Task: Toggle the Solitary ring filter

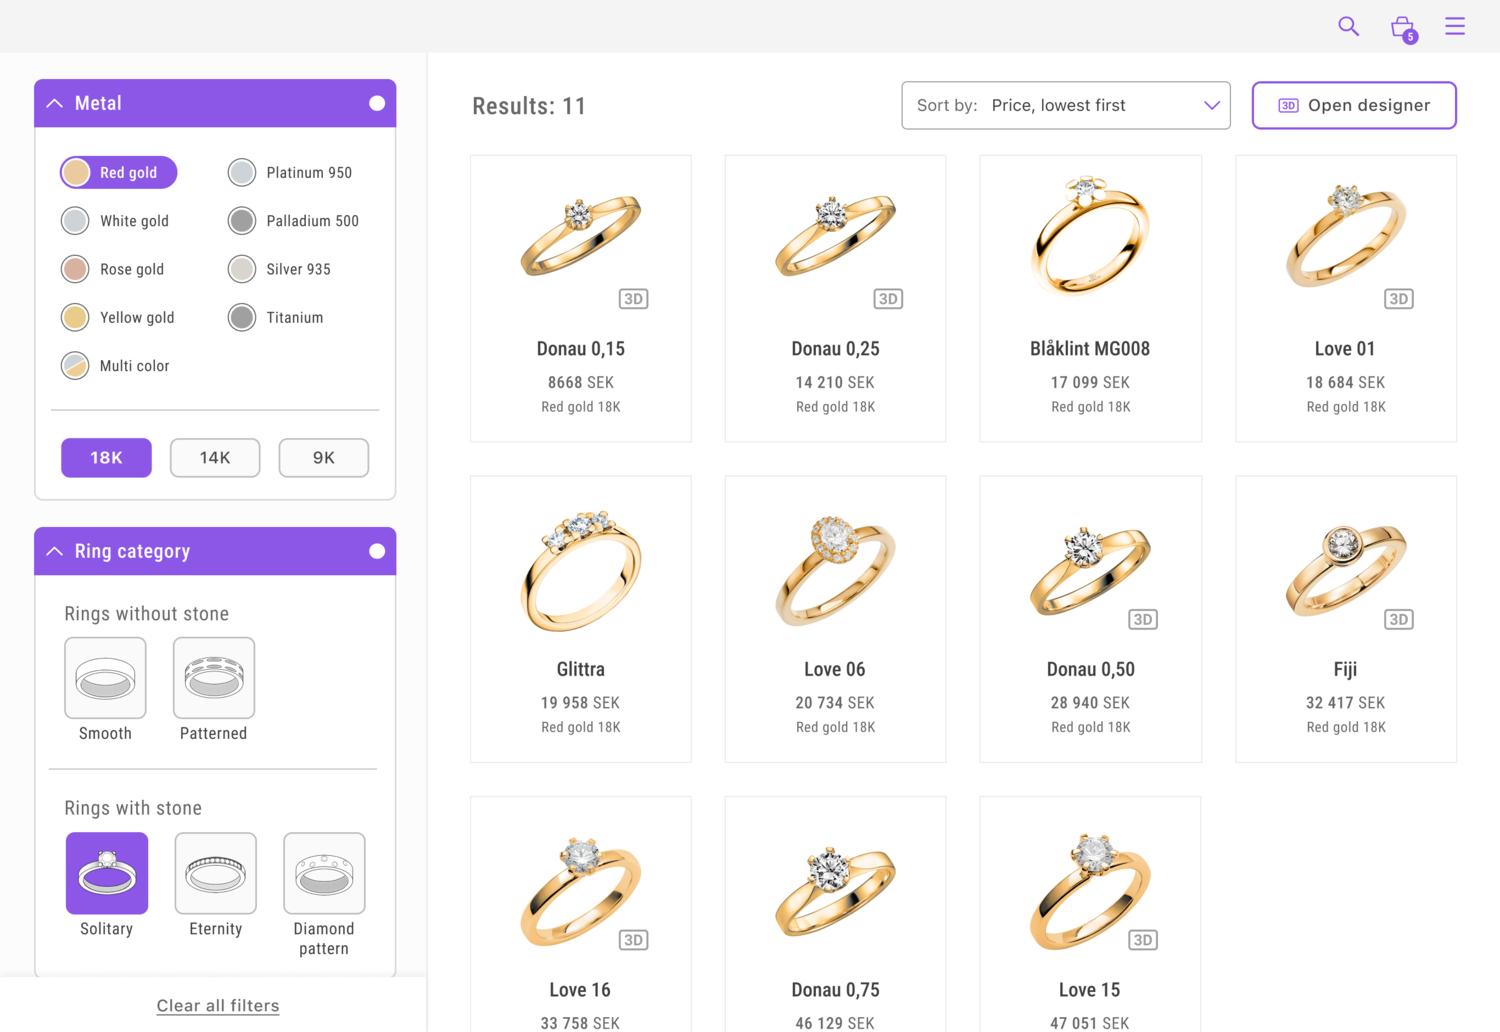Action: point(107,873)
